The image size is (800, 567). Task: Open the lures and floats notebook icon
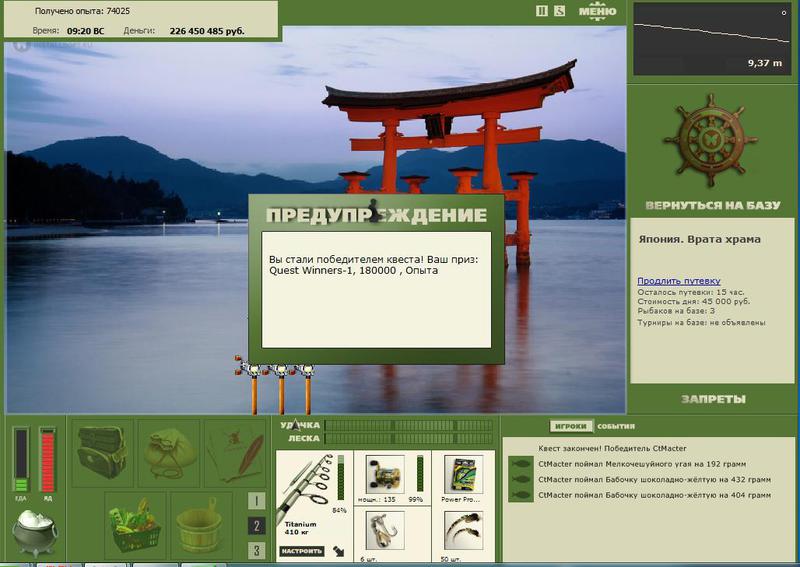coord(235,453)
